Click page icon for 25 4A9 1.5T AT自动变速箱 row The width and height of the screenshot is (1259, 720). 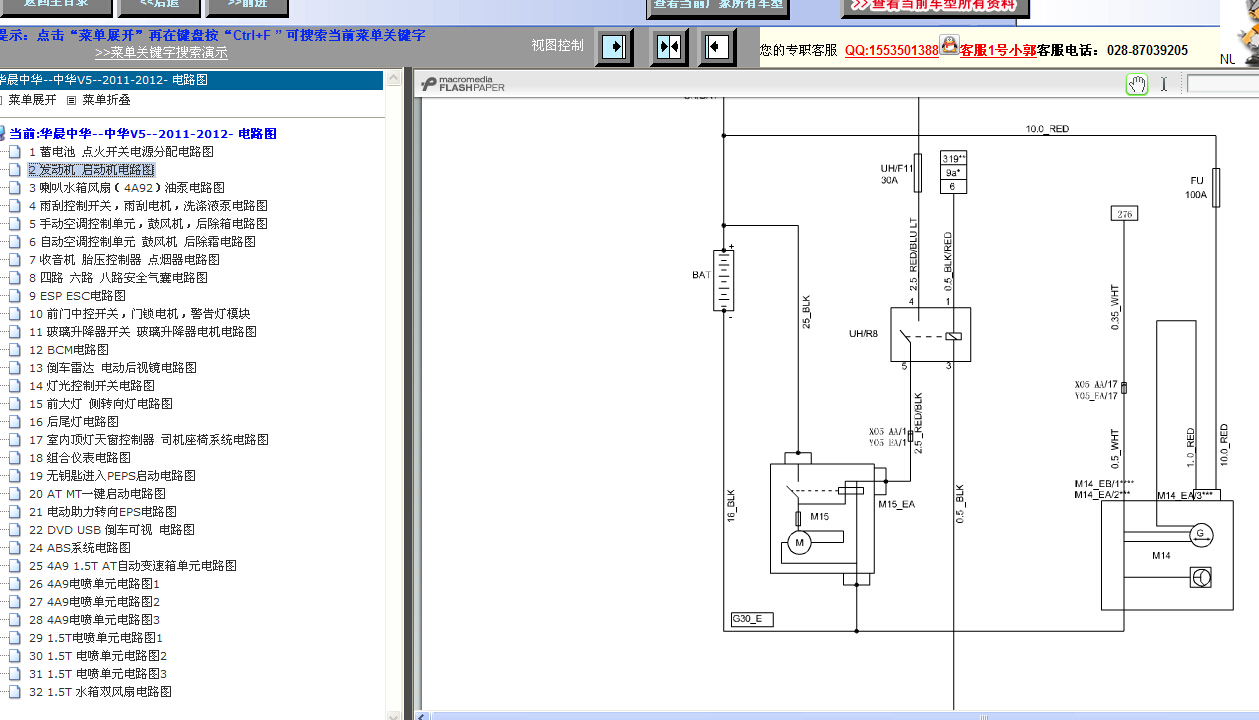[14, 566]
